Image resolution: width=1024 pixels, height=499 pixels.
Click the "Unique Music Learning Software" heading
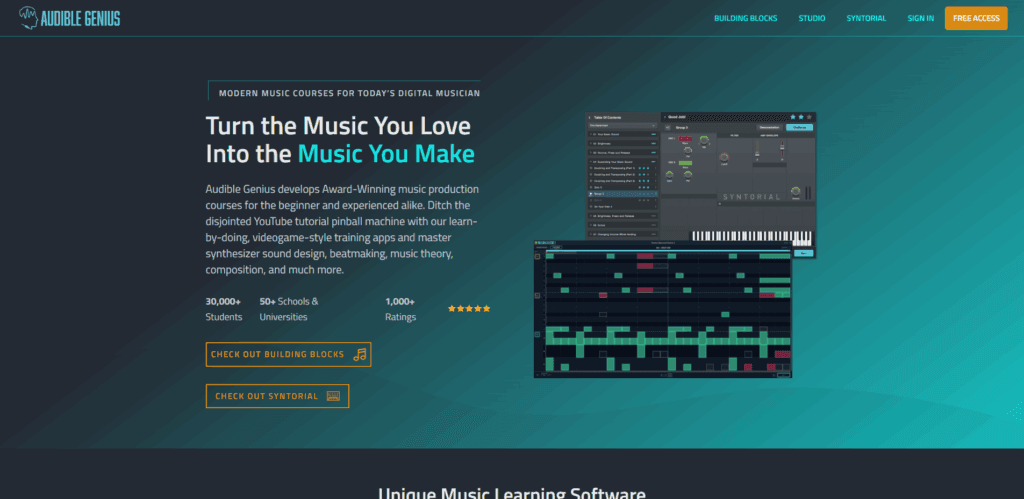[x=512, y=493]
